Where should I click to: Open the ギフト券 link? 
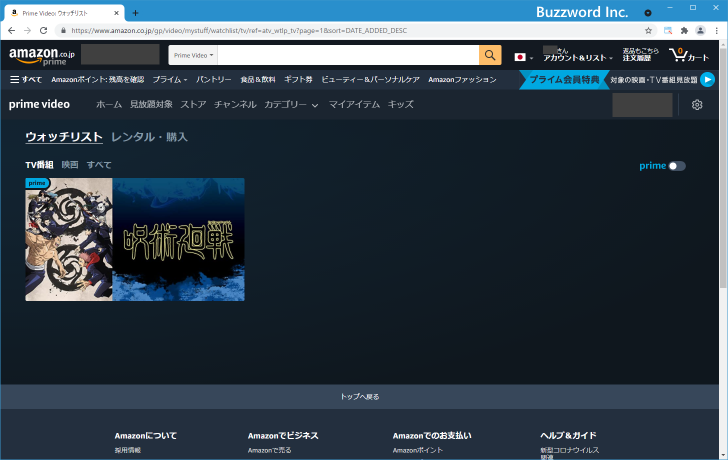[298, 80]
